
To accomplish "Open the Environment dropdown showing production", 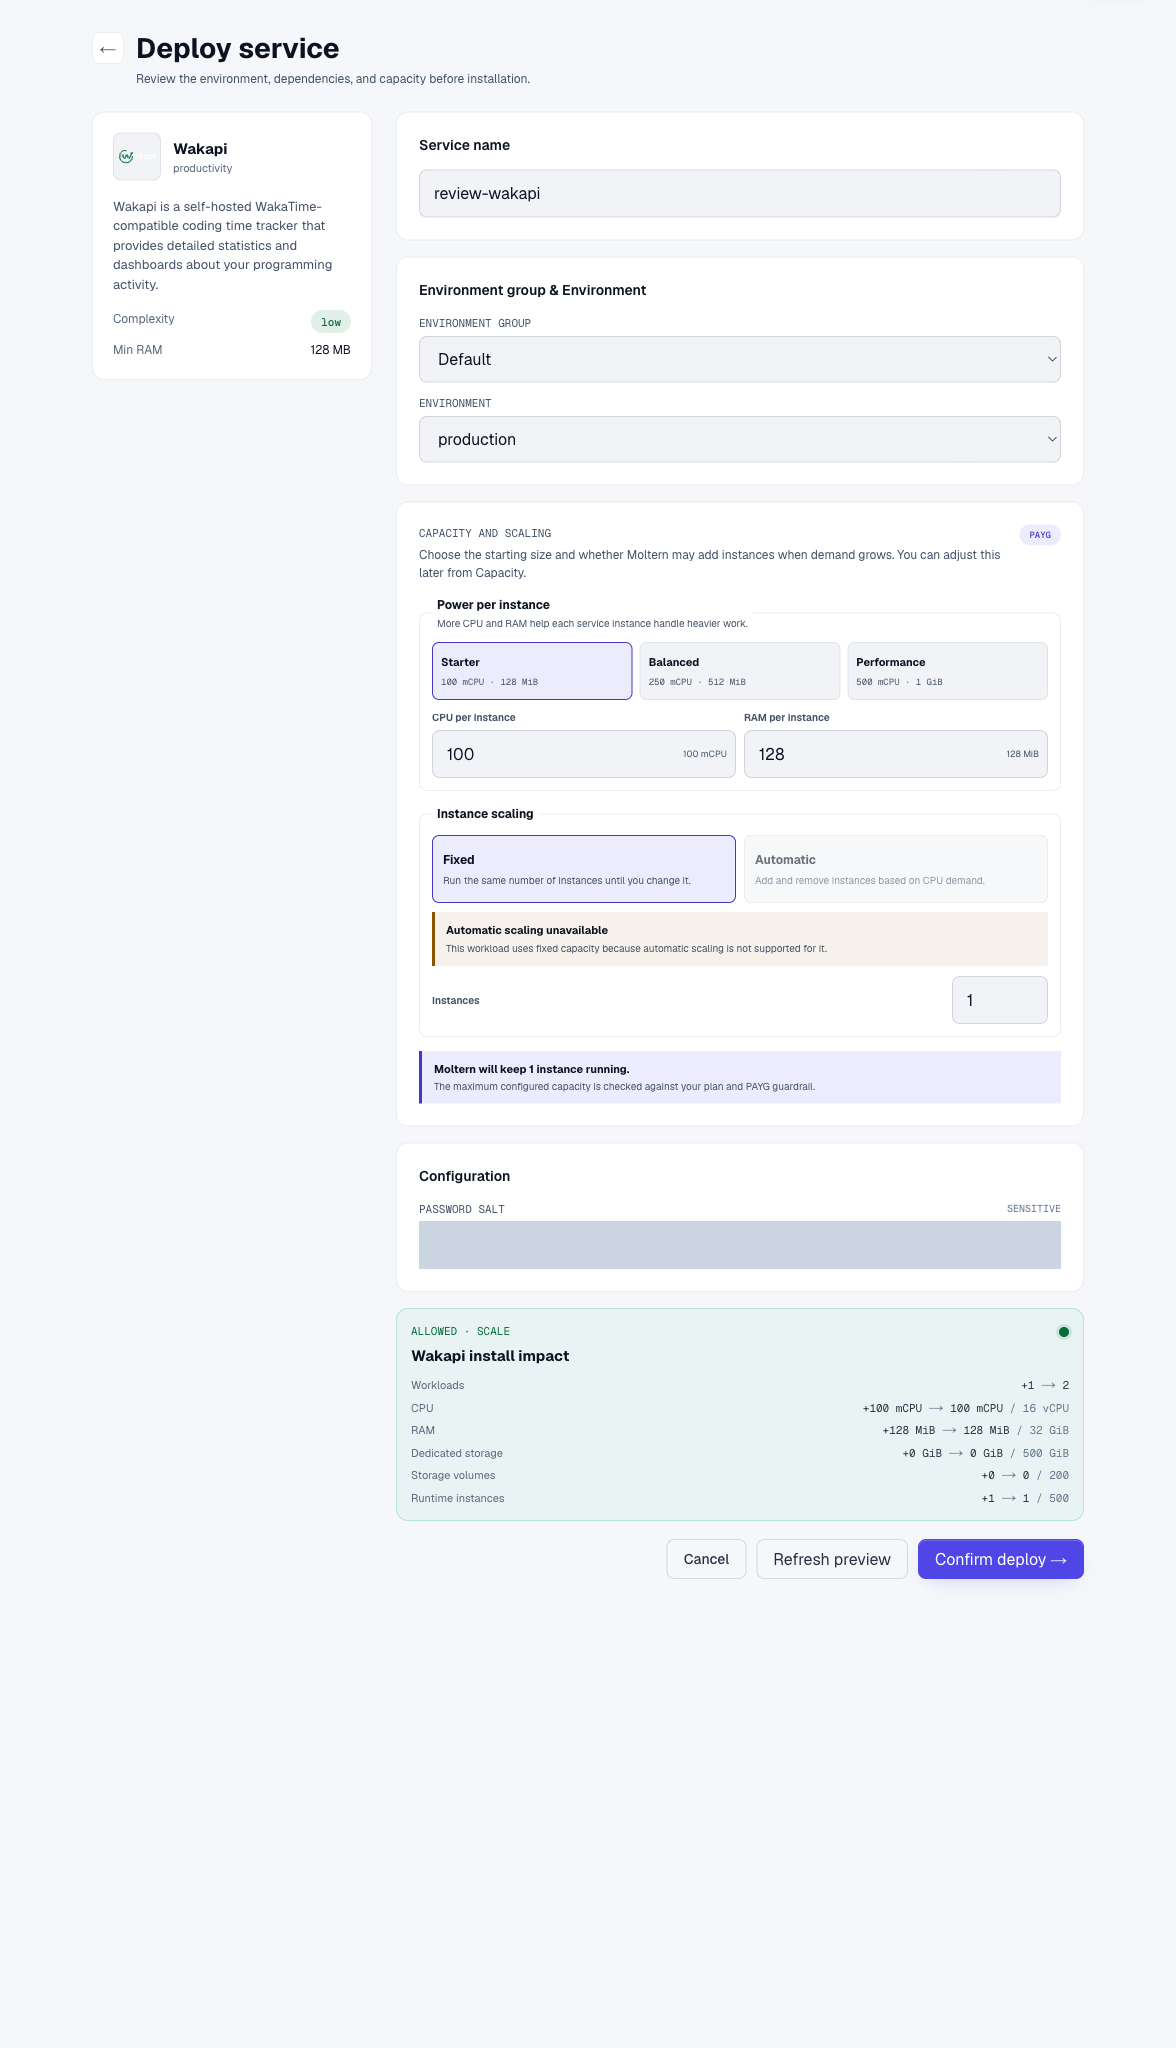I will [740, 439].
